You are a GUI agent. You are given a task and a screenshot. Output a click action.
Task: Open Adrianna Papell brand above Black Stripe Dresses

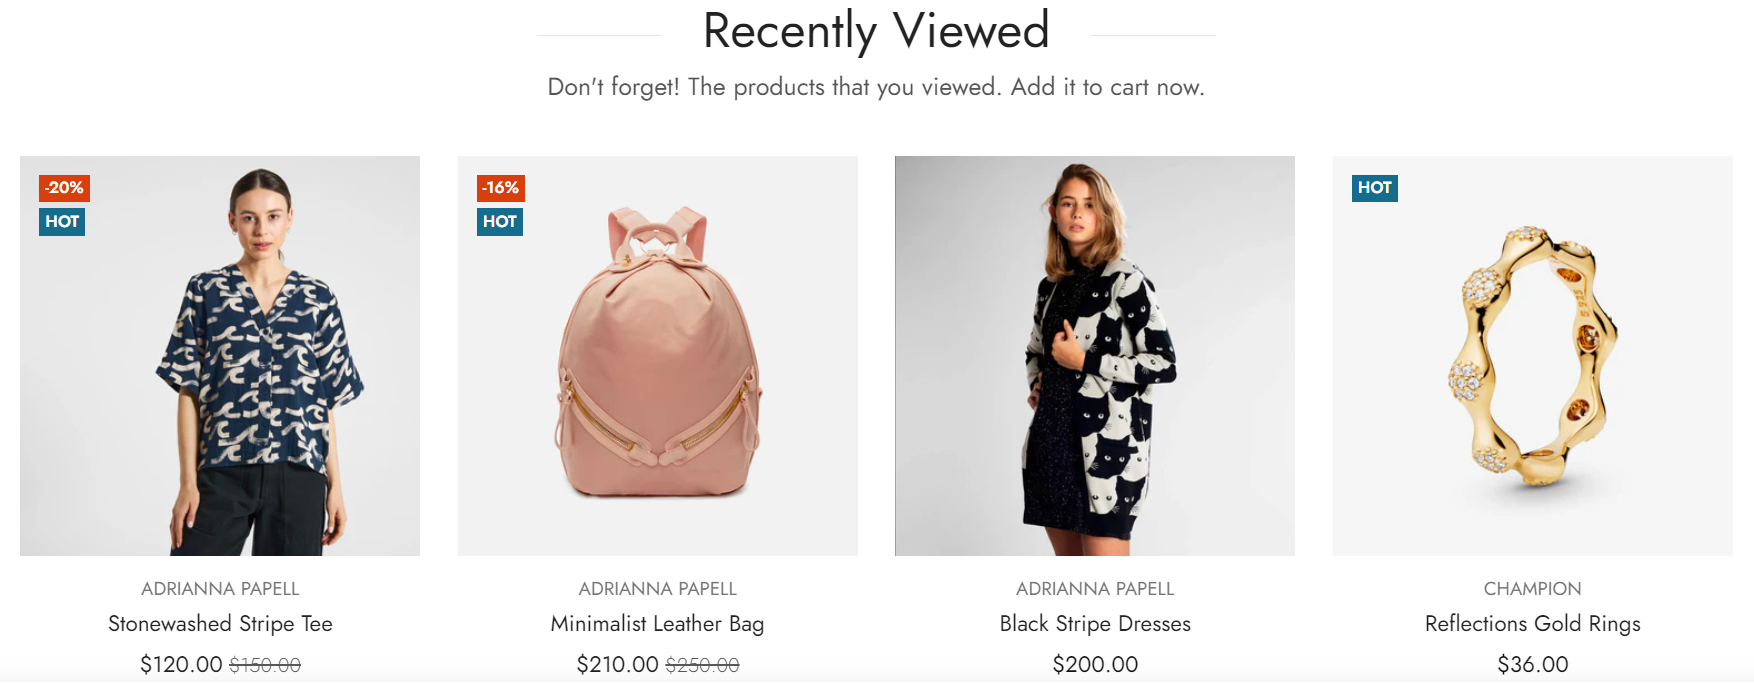click(x=1095, y=589)
